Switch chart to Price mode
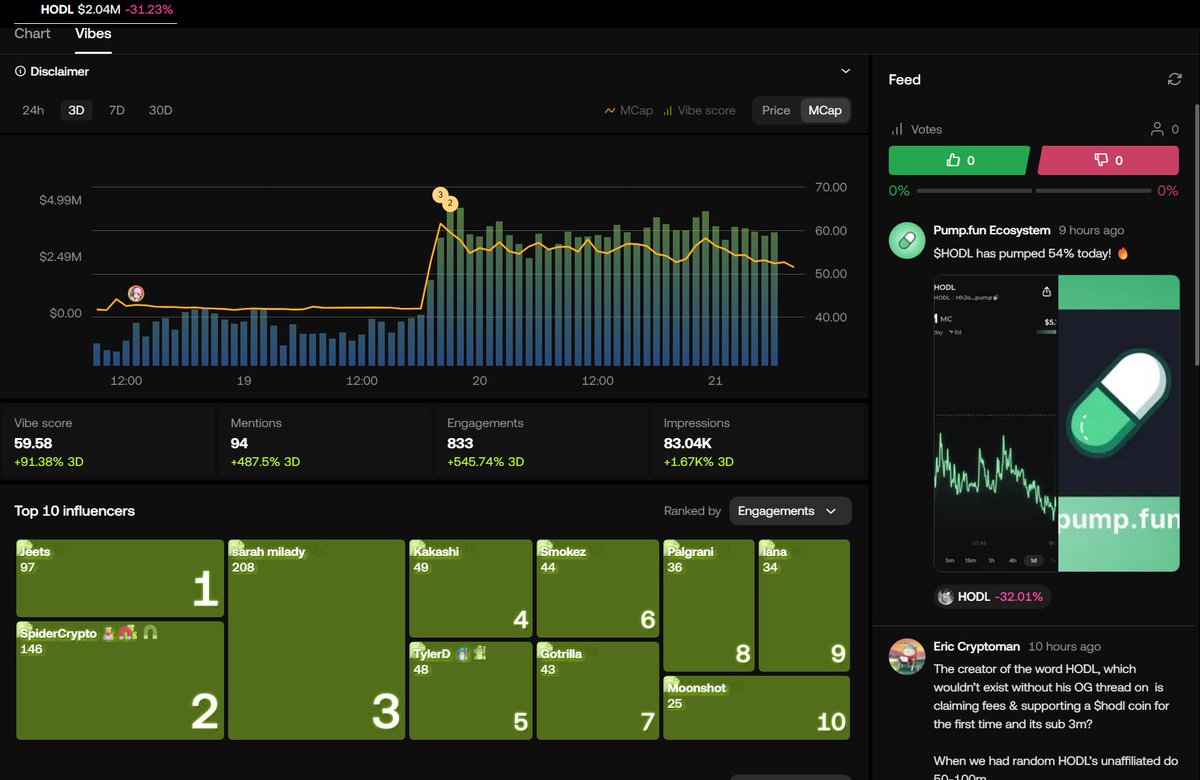This screenshot has width=1200, height=780. (776, 111)
